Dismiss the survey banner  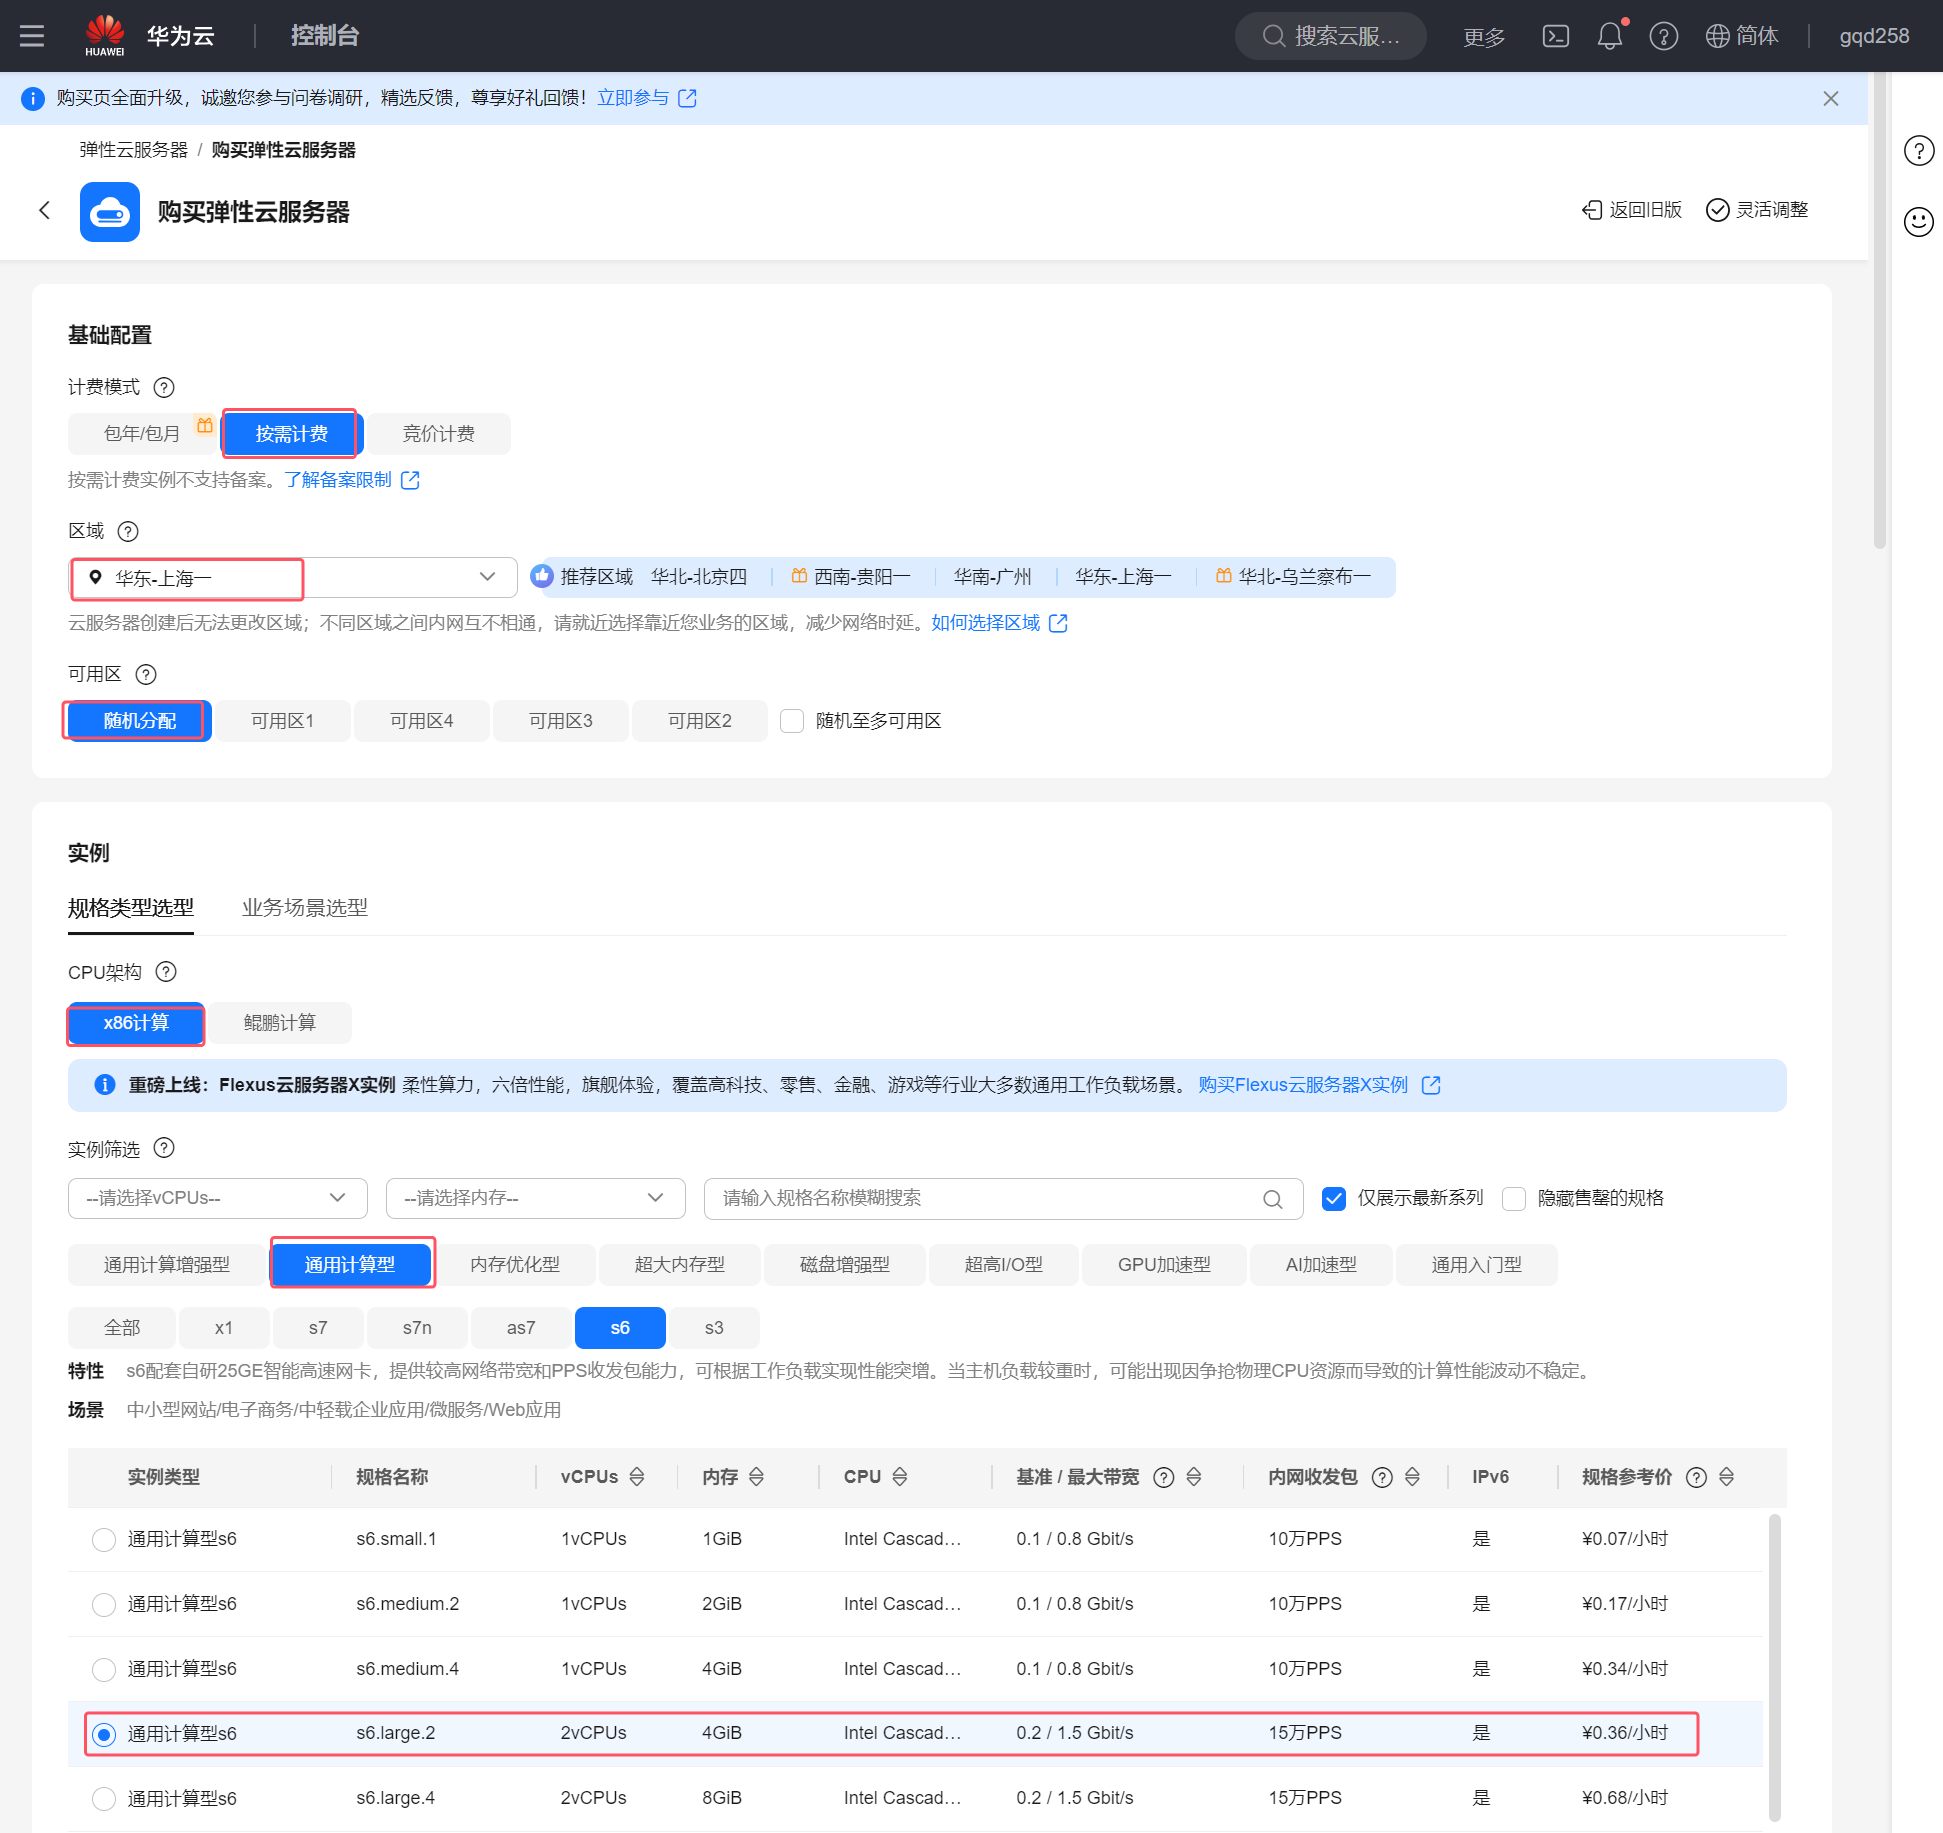tap(1830, 98)
